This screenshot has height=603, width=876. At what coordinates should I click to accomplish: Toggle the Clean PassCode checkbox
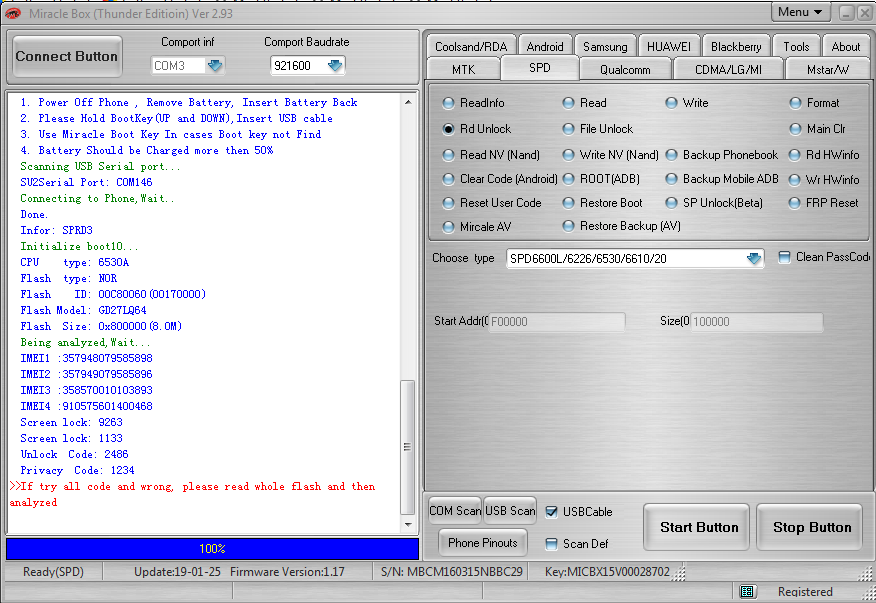coord(784,257)
